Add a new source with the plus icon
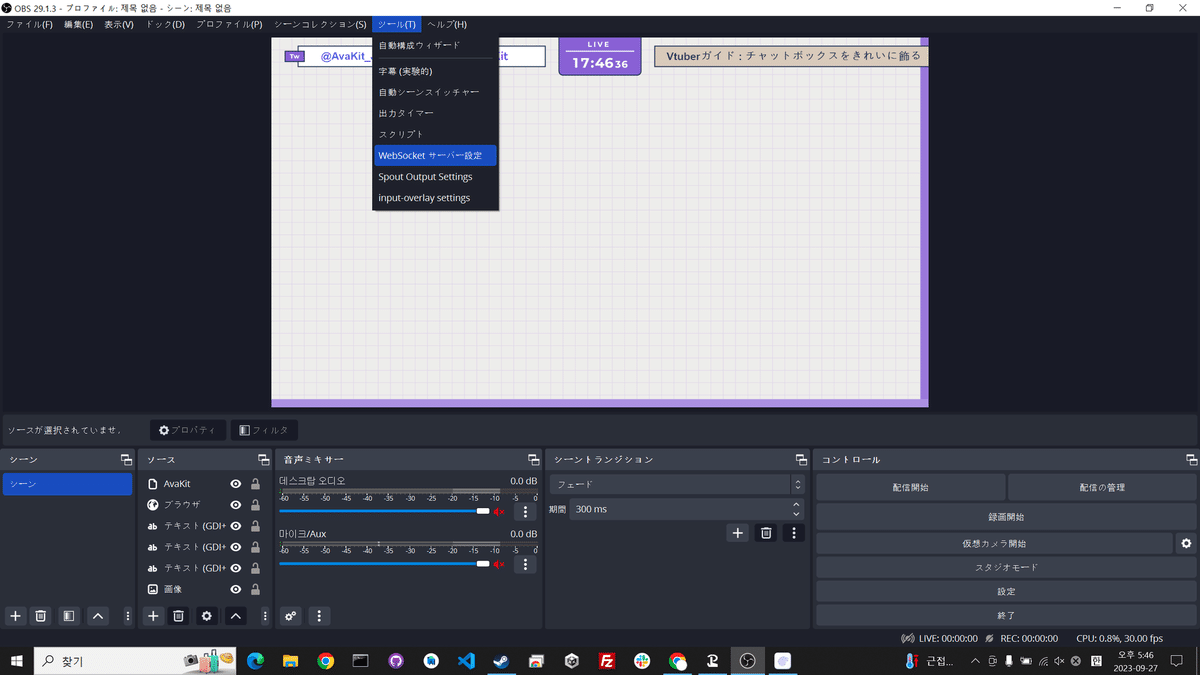The width and height of the screenshot is (1200, 675). pyautogui.click(x=152, y=616)
